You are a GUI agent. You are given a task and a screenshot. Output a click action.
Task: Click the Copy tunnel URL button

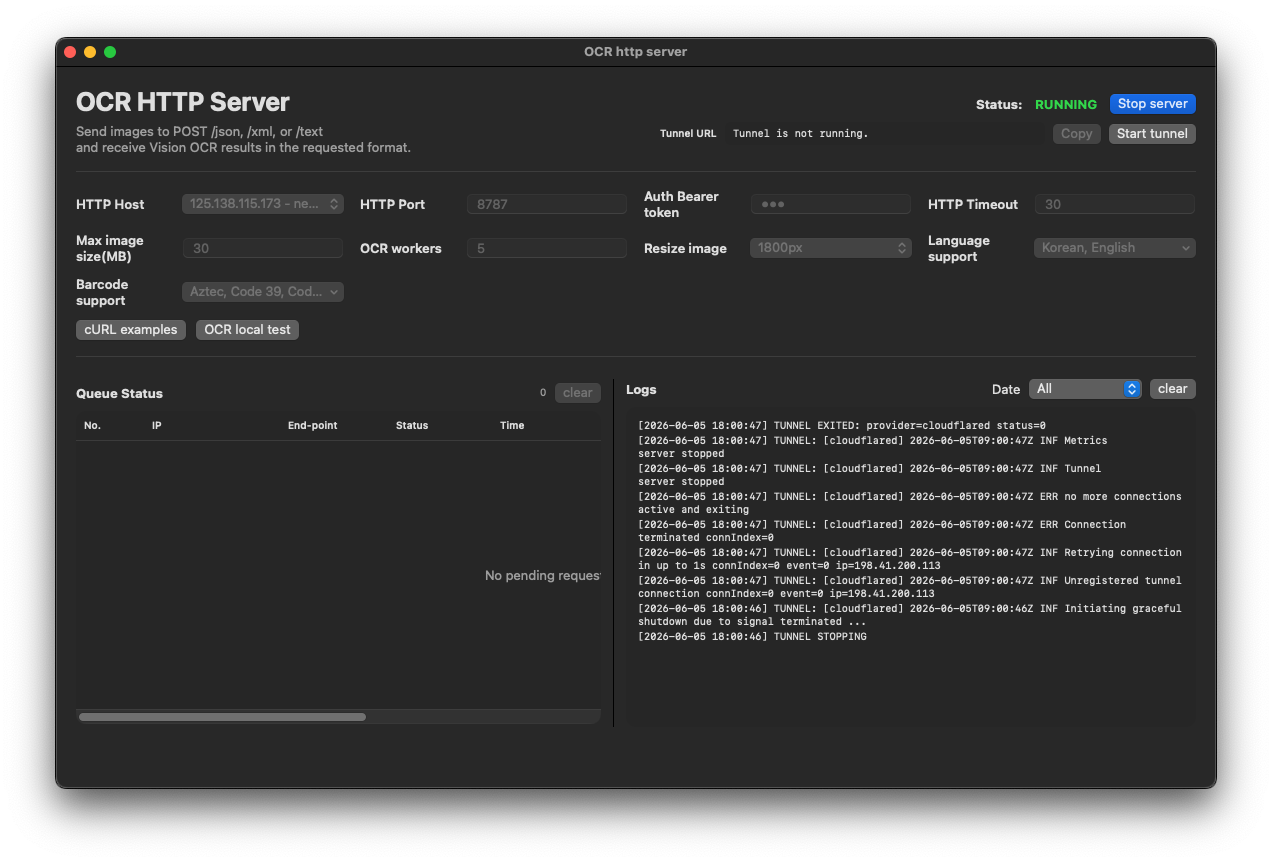point(1076,133)
